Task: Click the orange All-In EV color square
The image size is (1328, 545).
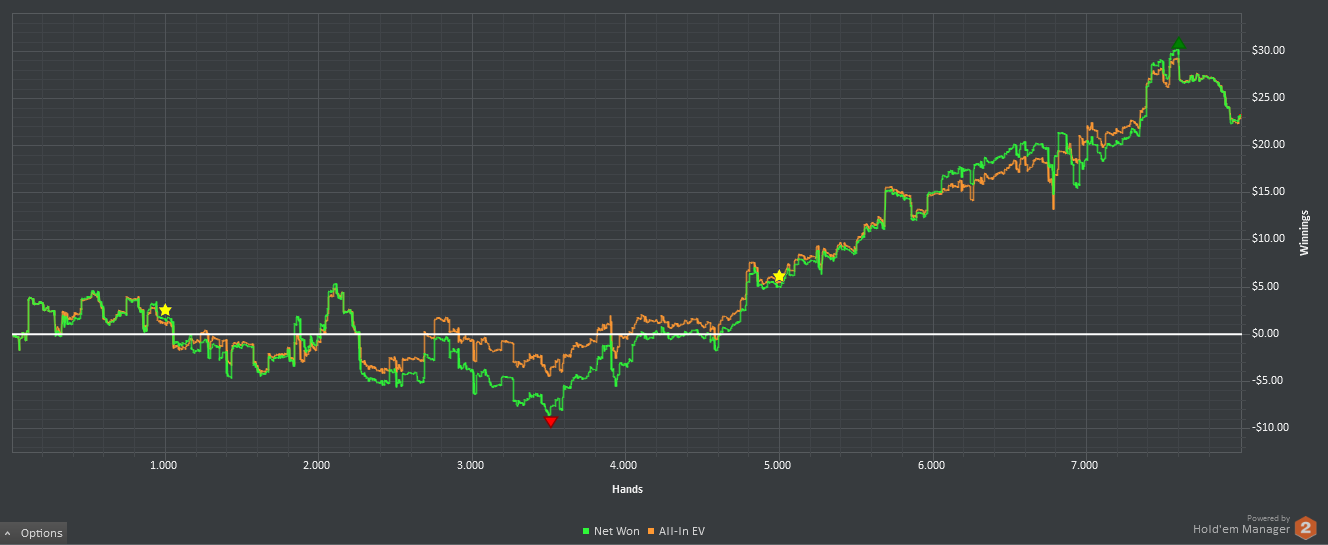Action: tap(652, 531)
